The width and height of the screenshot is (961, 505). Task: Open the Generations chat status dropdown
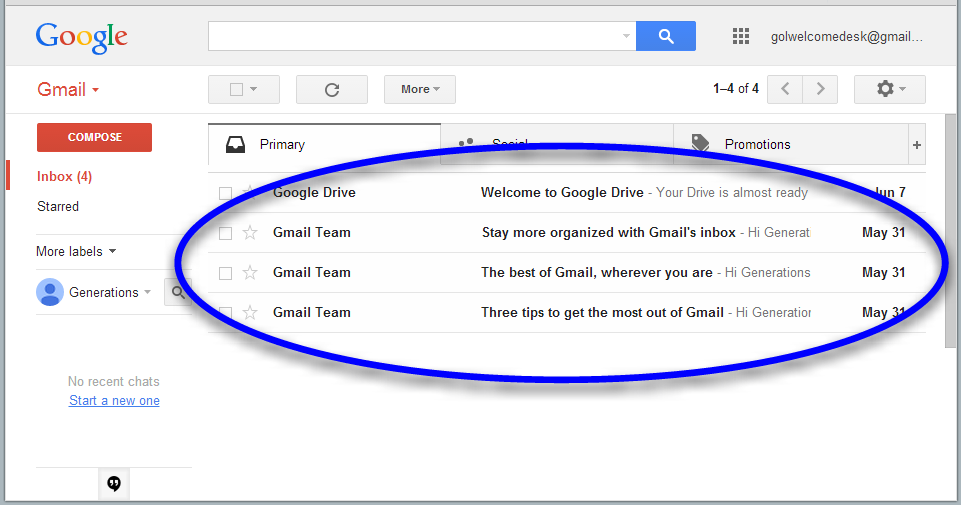[x=148, y=292]
